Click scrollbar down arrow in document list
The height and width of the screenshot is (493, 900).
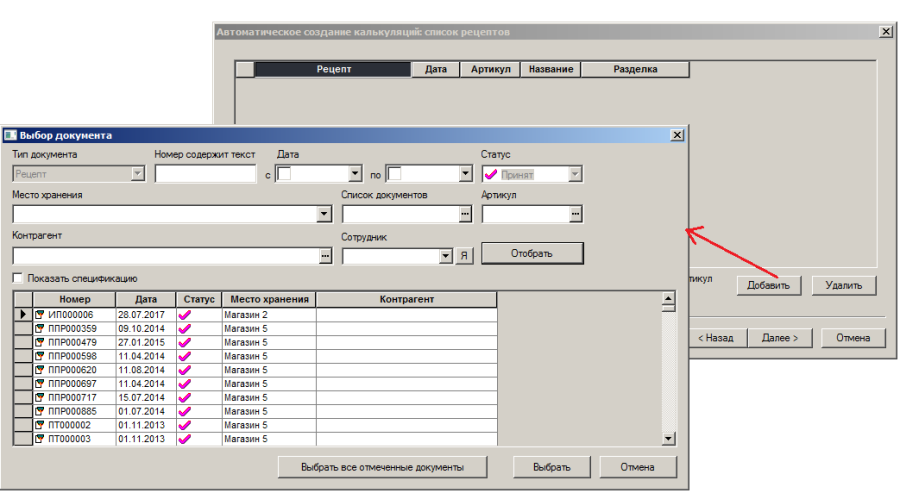click(x=668, y=439)
